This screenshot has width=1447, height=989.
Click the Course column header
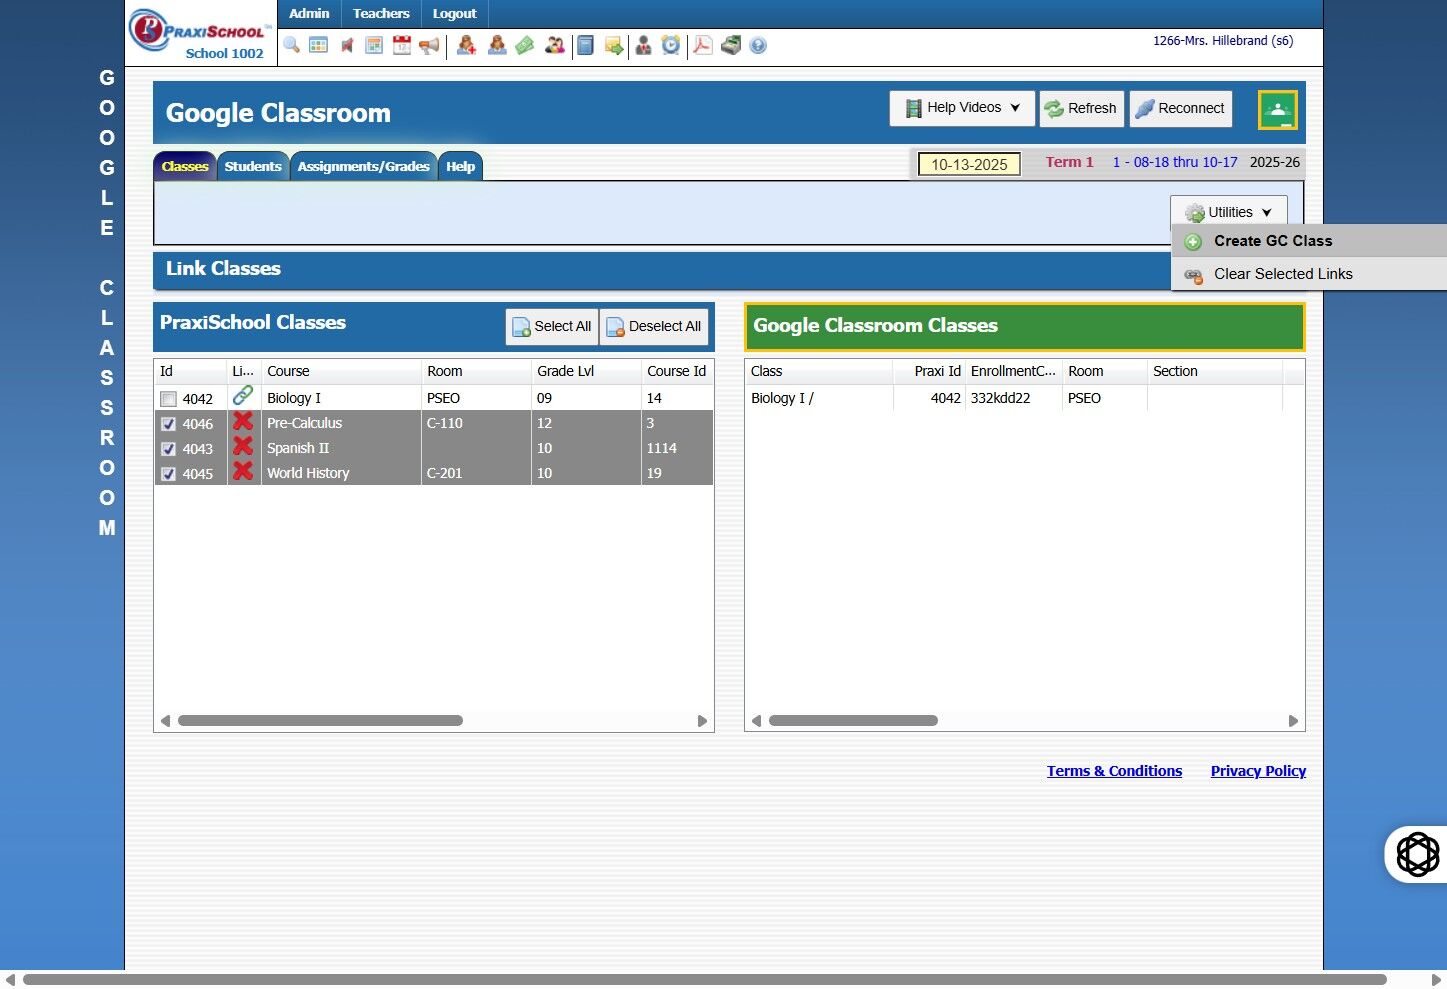(341, 371)
